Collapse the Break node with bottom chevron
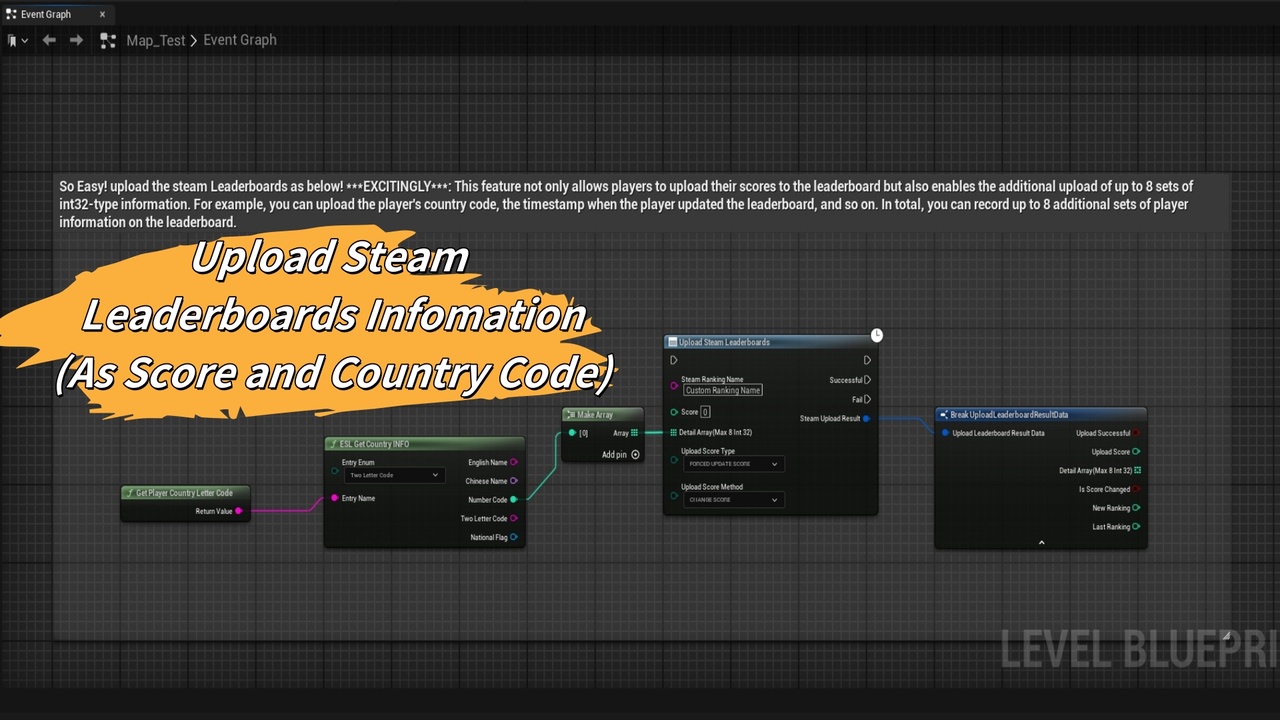The height and width of the screenshot is (720, 1280). coord(1041,543)
